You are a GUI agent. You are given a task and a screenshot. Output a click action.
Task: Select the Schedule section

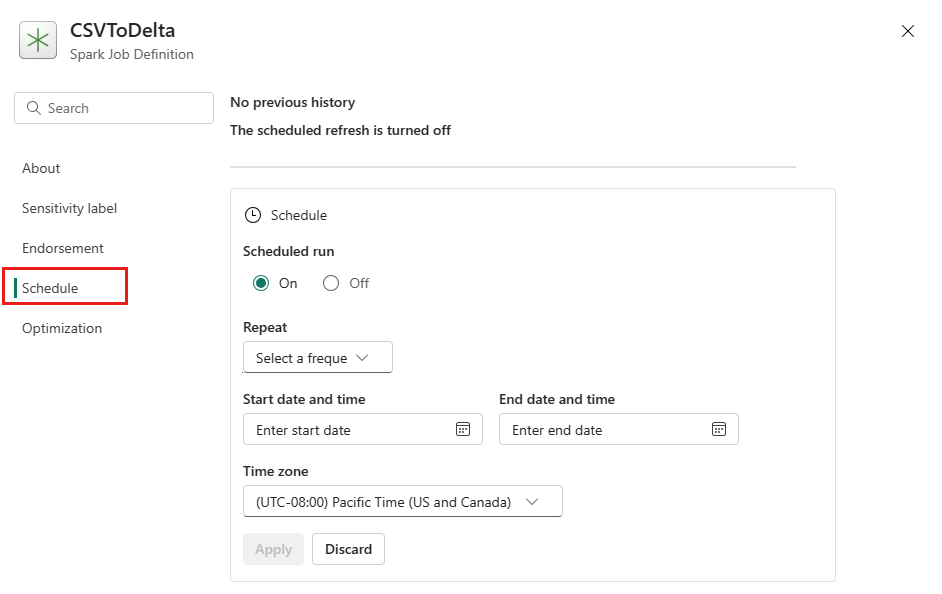tap(50, 288)
